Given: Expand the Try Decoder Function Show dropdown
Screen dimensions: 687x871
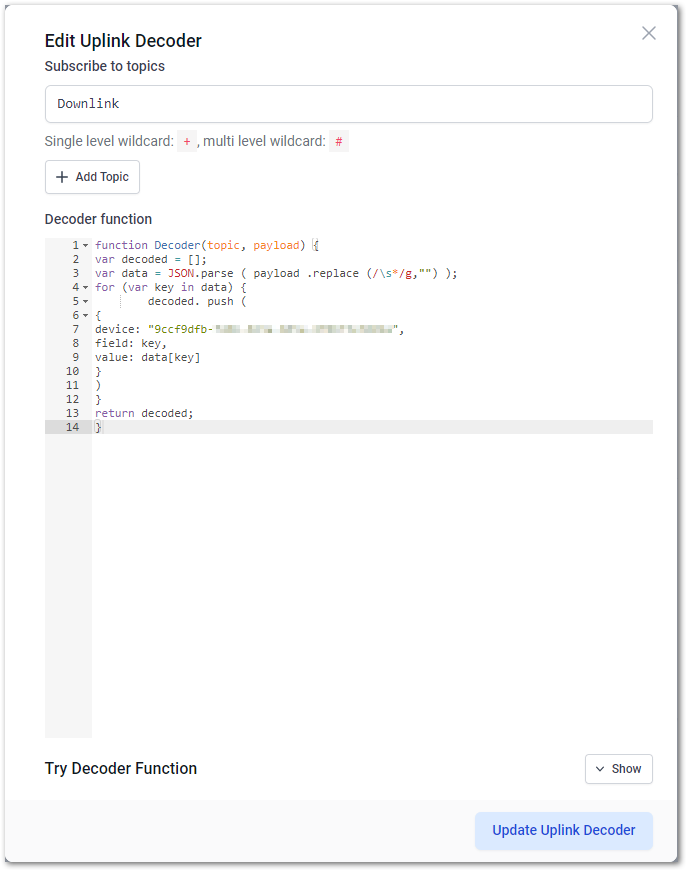Looking at the screenshot, I should 618,769.
